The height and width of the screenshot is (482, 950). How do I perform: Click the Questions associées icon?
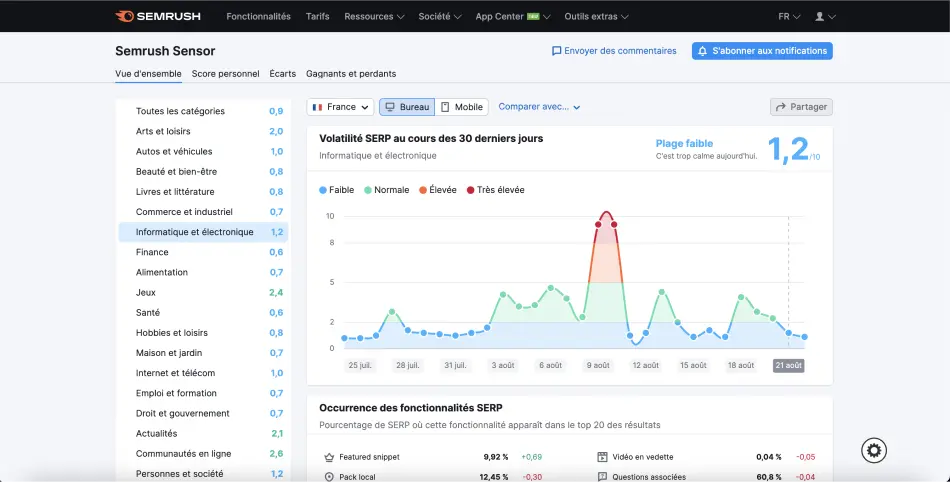pyautogui.click(x=602, y=477)
